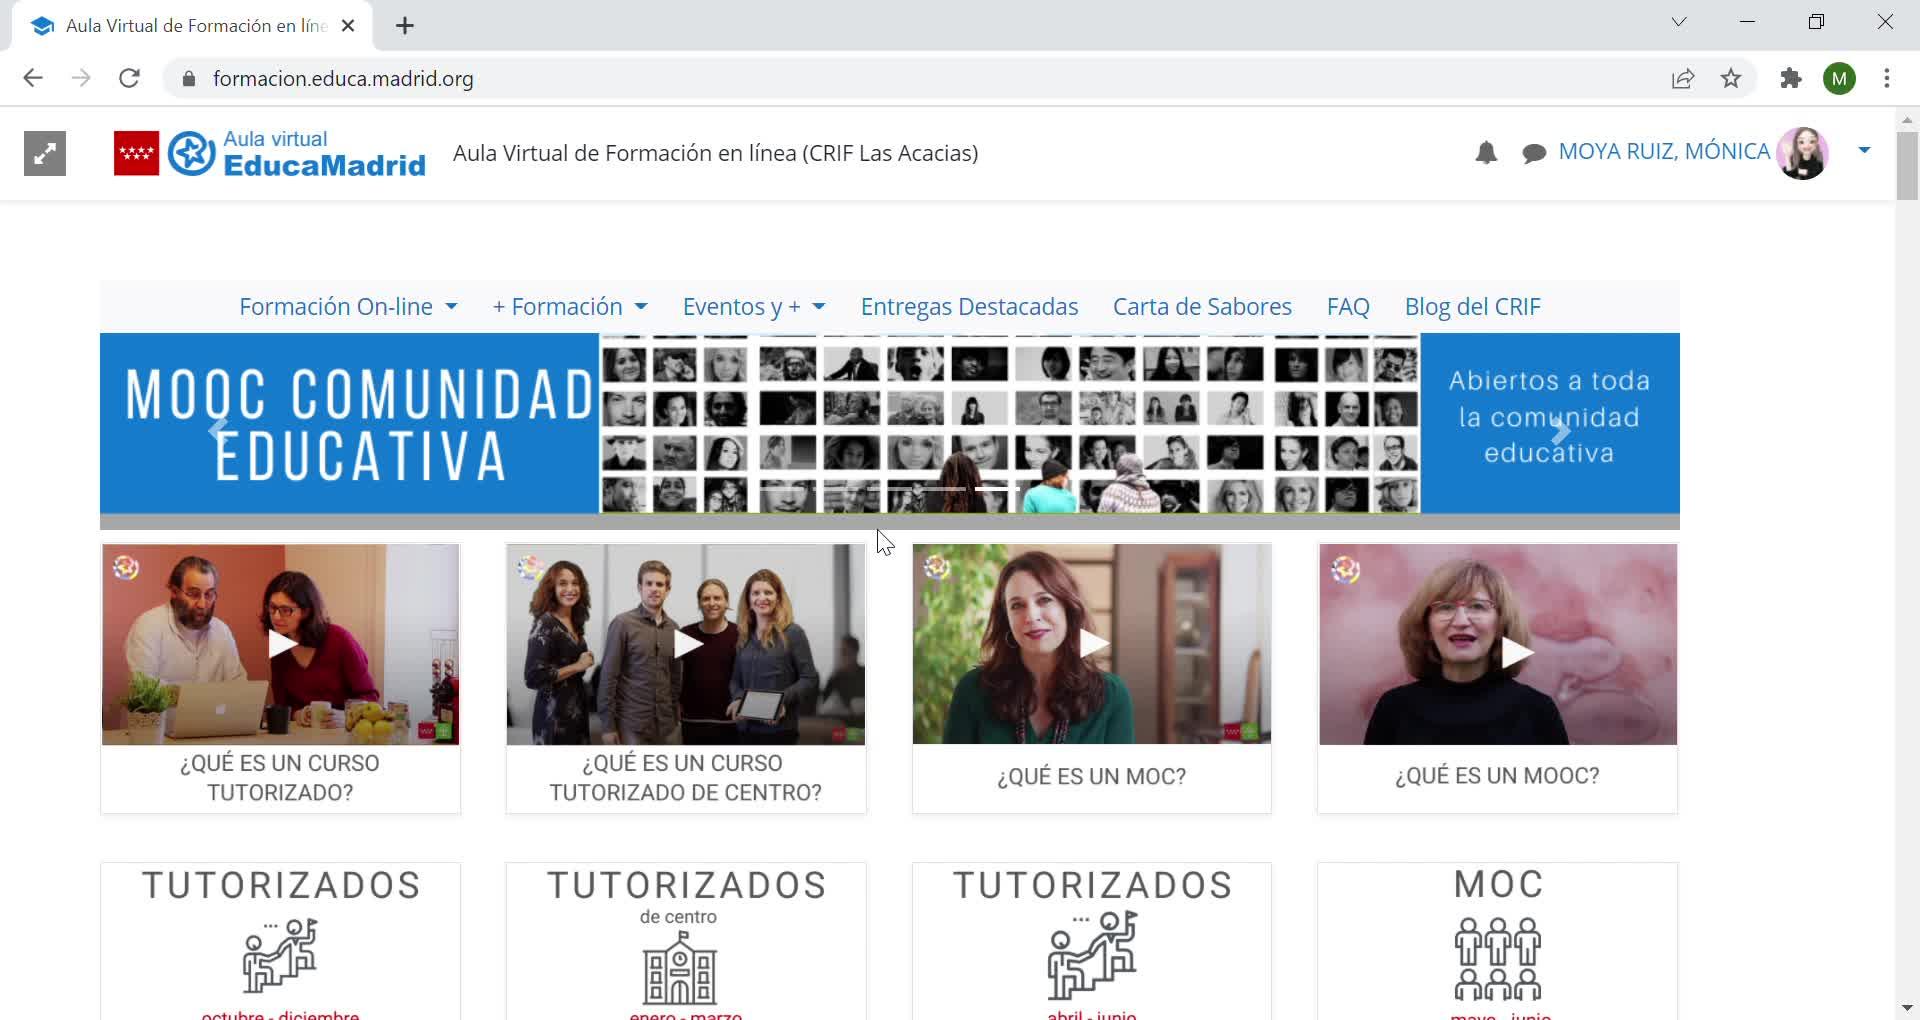Viewport: 1920px width, 1020px height.
Task: Open the messages speech bubble icon
Action: (1534, 153)
